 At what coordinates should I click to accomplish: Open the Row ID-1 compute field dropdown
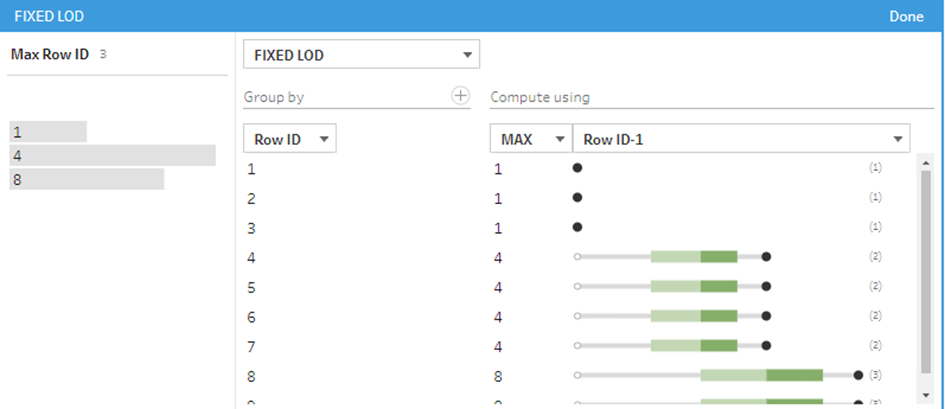tap(741, 139)
